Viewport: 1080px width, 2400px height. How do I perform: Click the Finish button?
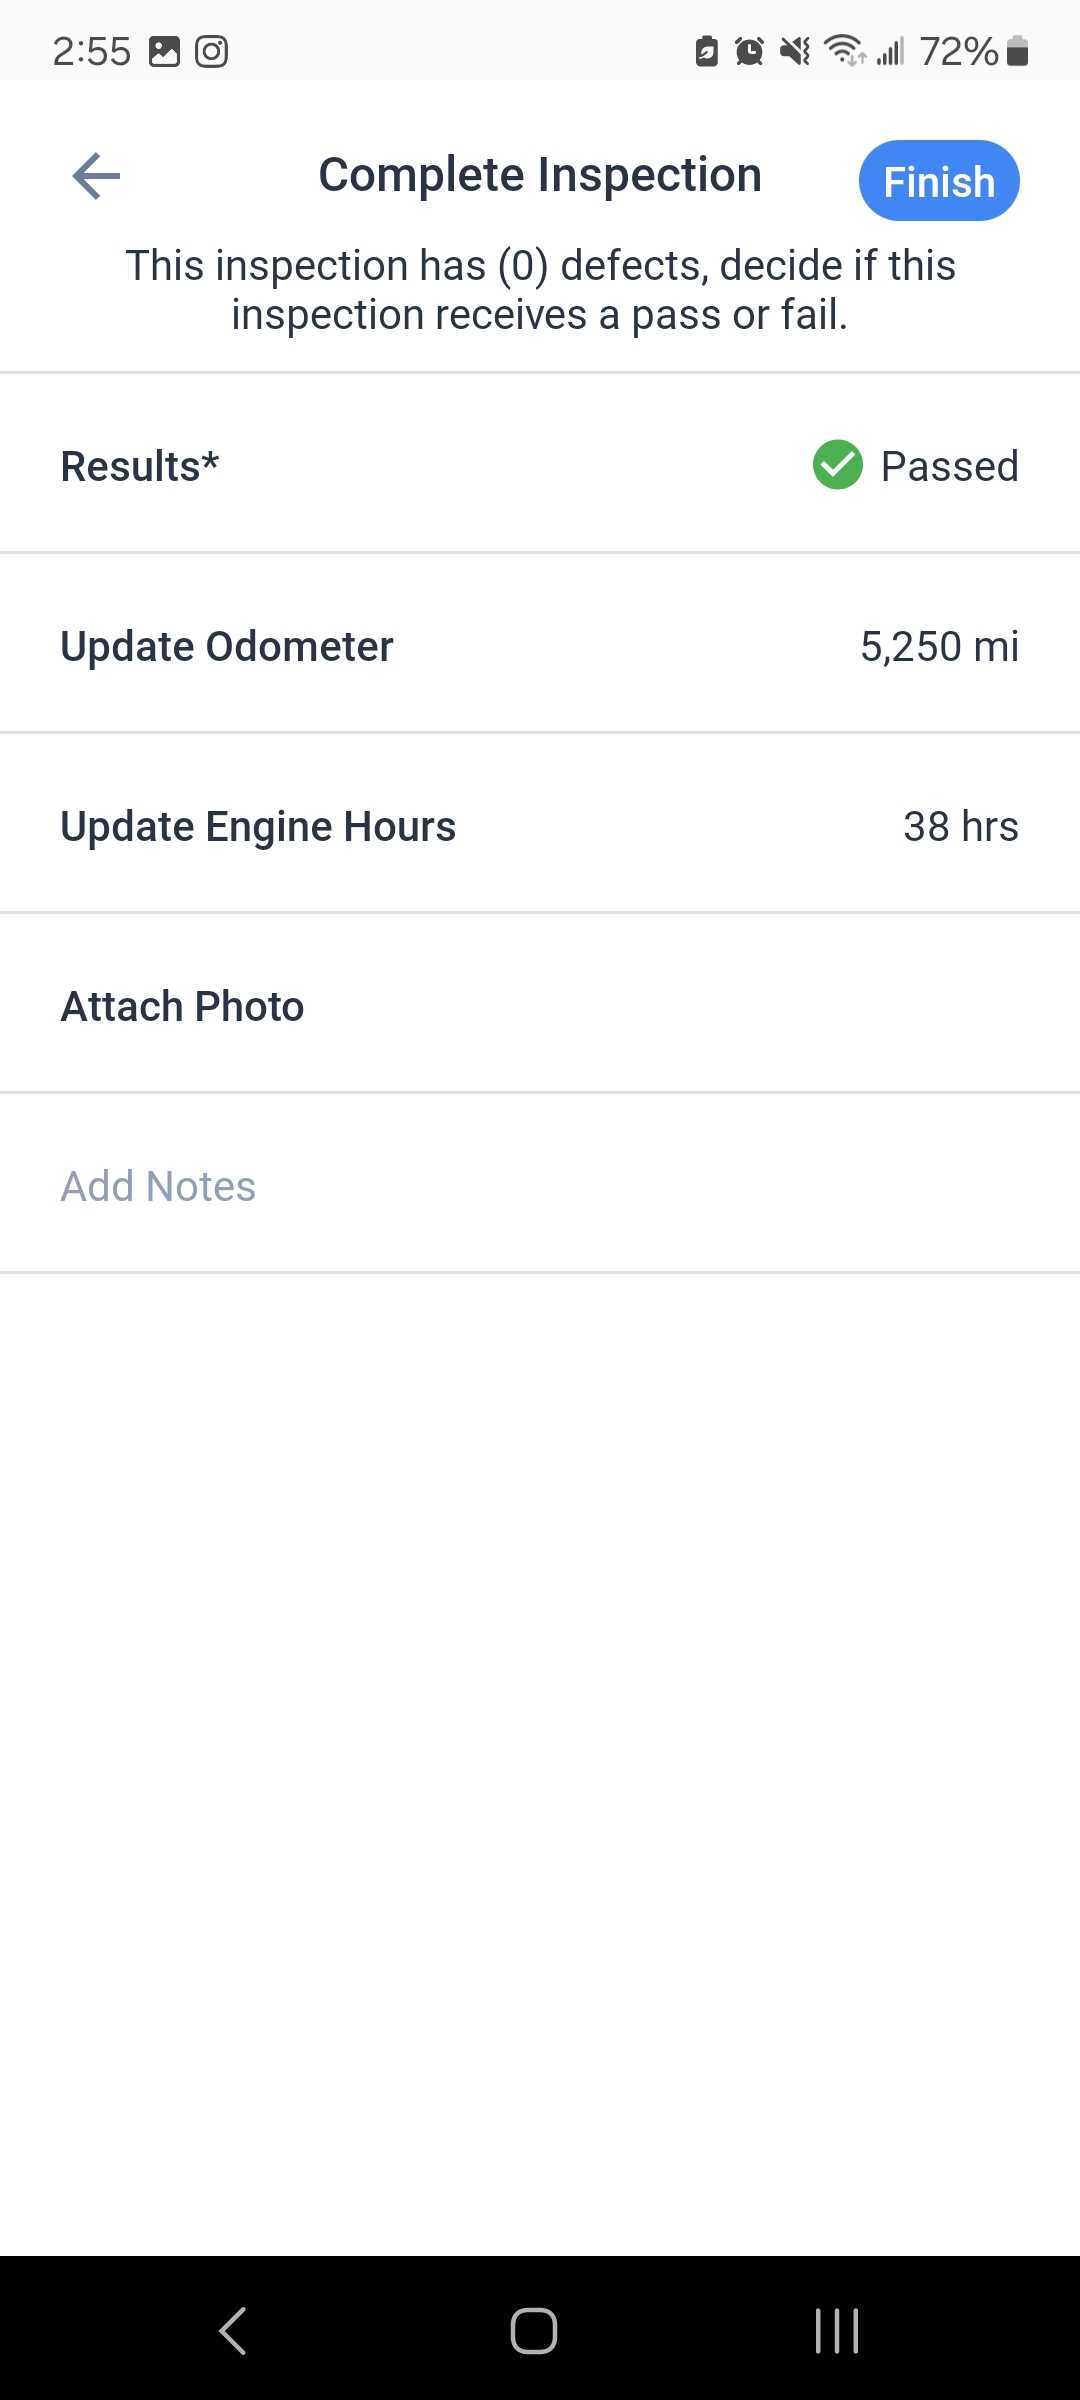939,181
